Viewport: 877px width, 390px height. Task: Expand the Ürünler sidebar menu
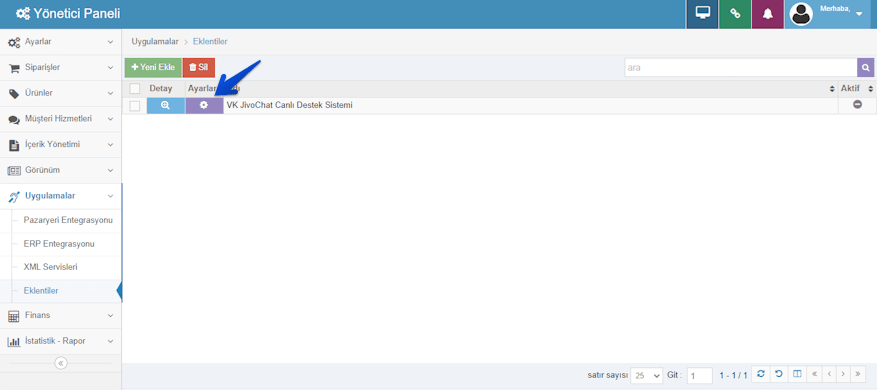(x=60, y=93)
